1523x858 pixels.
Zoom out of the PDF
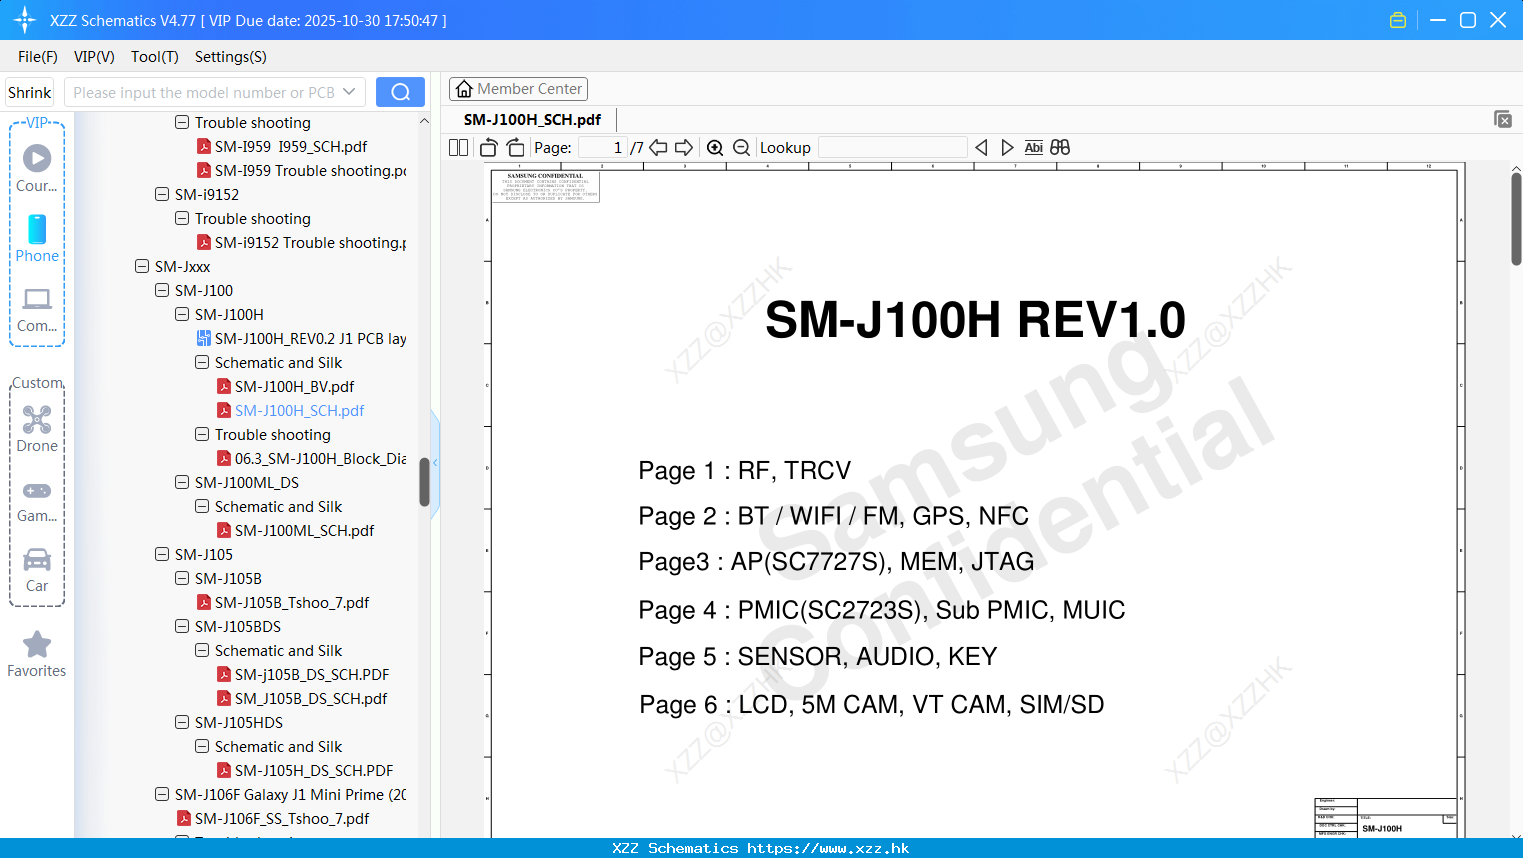pyautogui.click(x=742, y=148)
